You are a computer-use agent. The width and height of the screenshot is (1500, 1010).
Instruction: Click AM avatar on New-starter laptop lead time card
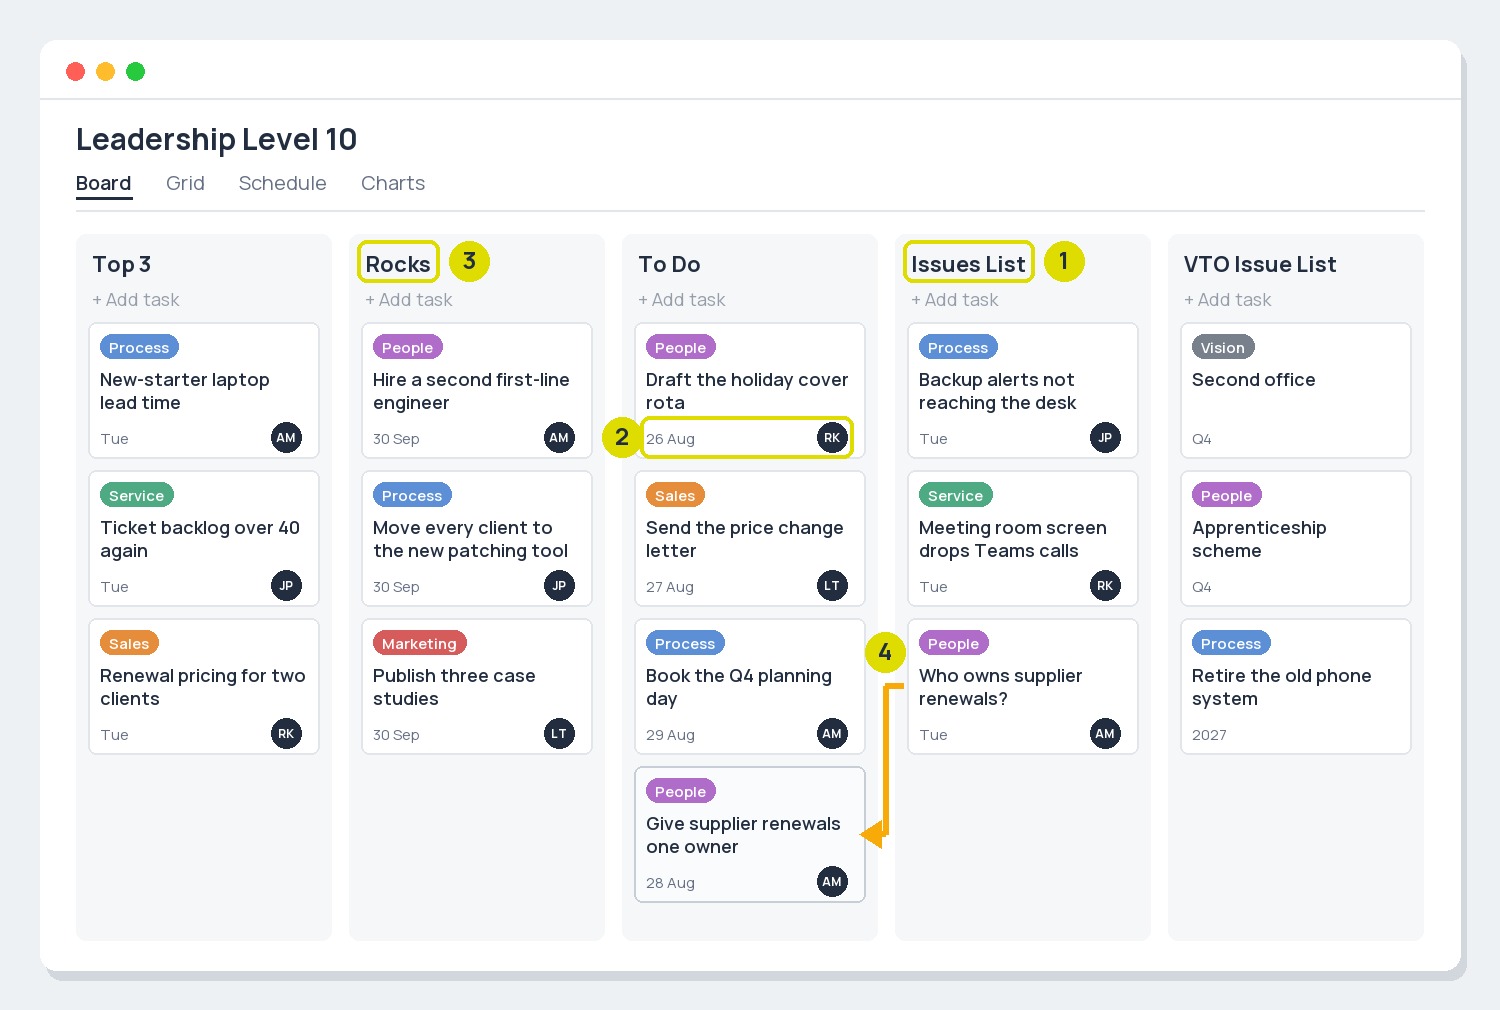[x=286, y=437]
